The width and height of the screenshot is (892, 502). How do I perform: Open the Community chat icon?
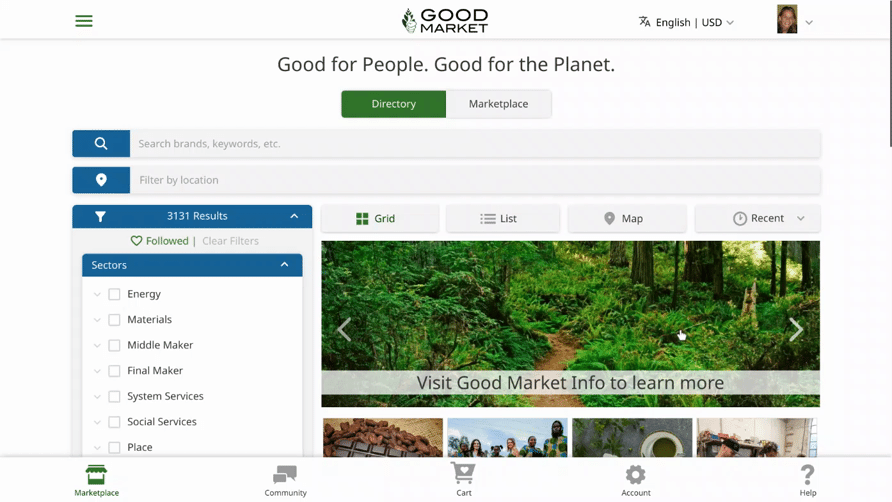pos(285,474)
